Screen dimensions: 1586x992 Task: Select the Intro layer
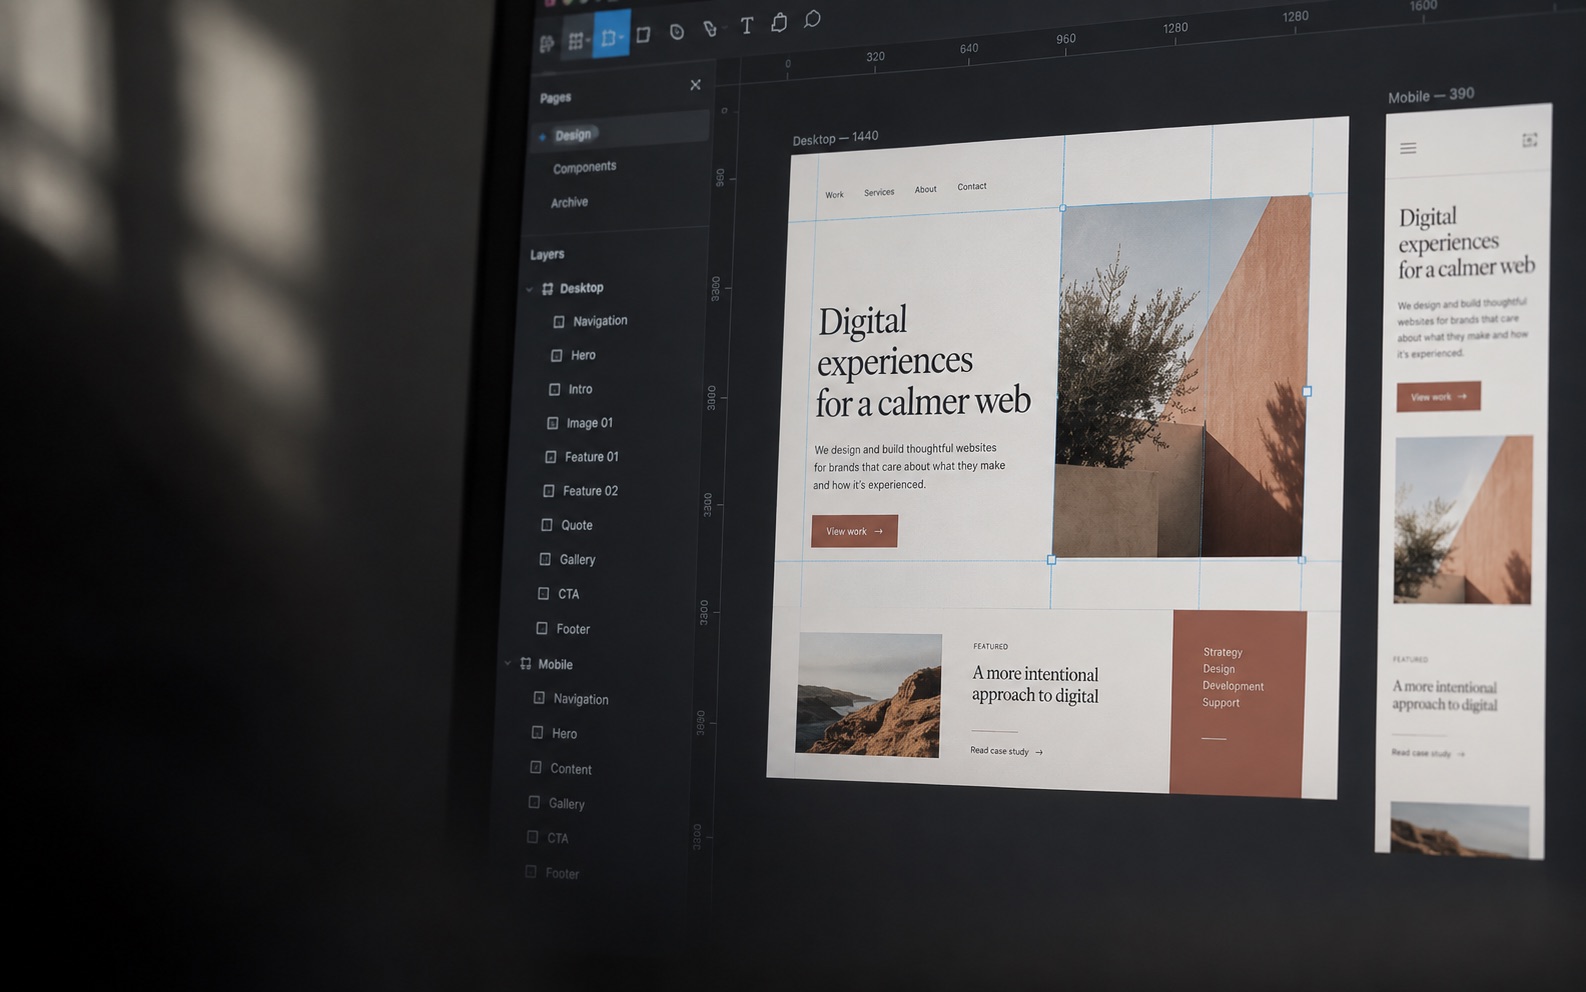[570, 389]
